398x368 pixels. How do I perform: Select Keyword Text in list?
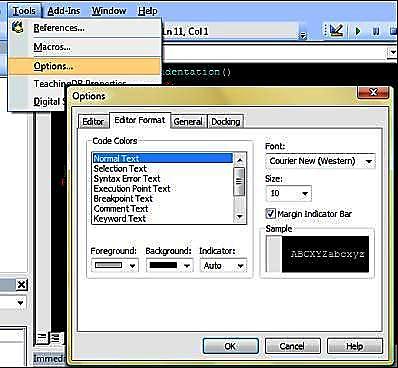tap(163, 219)
